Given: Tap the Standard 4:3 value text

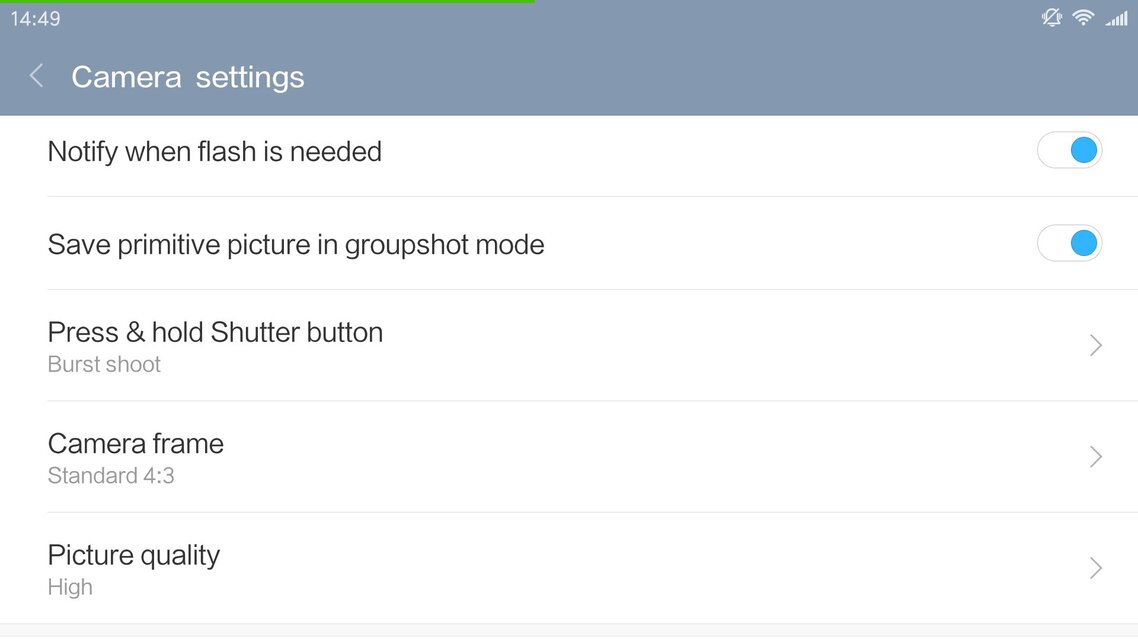Looking at the screenshot, I should point(111,476).
